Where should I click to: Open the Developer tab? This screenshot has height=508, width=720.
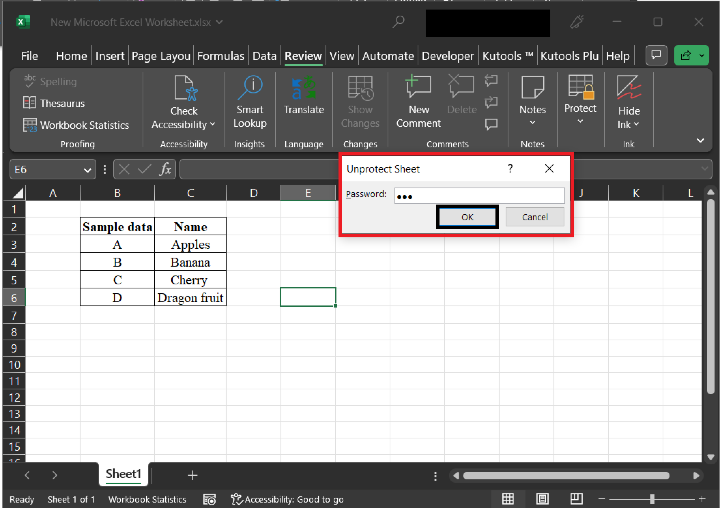click(x=447, y=56)
